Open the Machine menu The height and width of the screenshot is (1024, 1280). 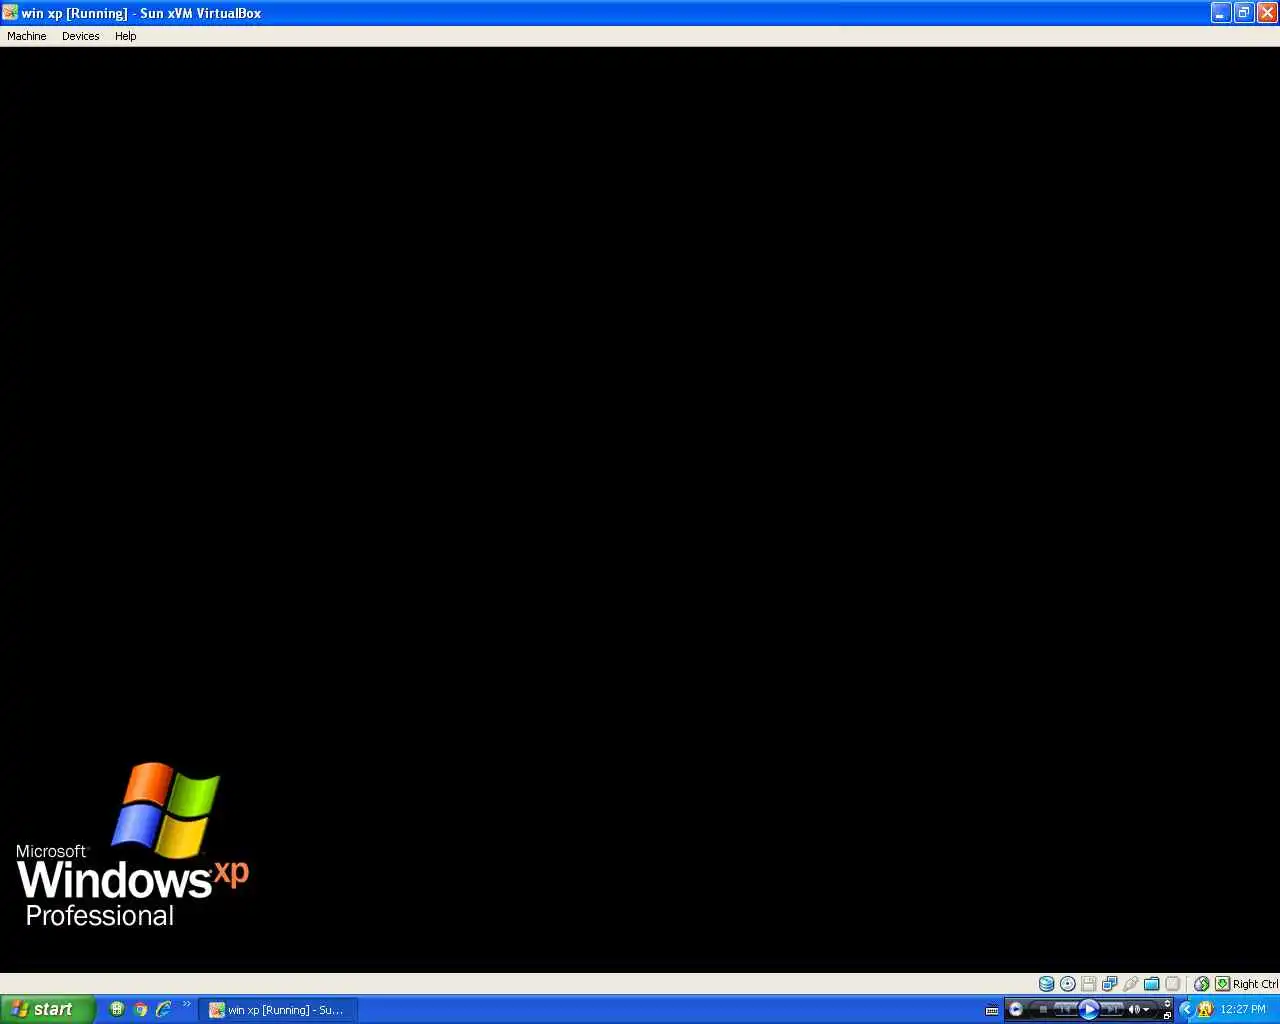point(27,36)
